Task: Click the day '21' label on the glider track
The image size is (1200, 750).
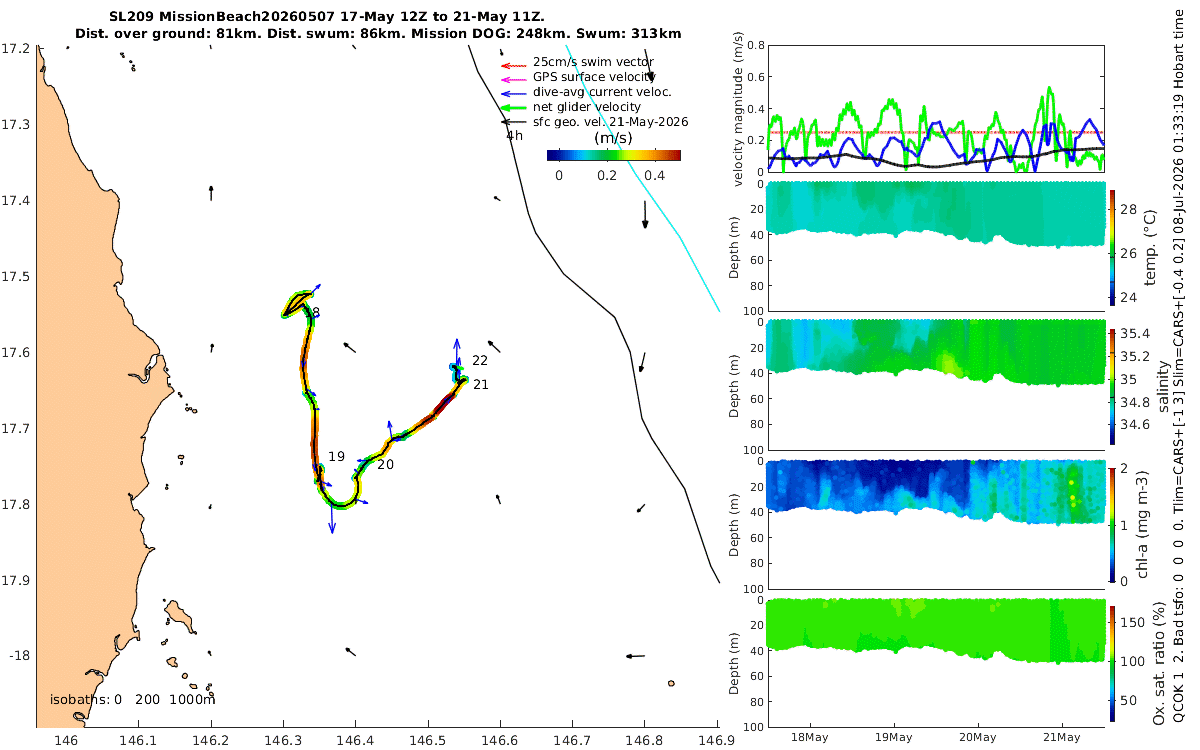Action: [x=480, y=384]
